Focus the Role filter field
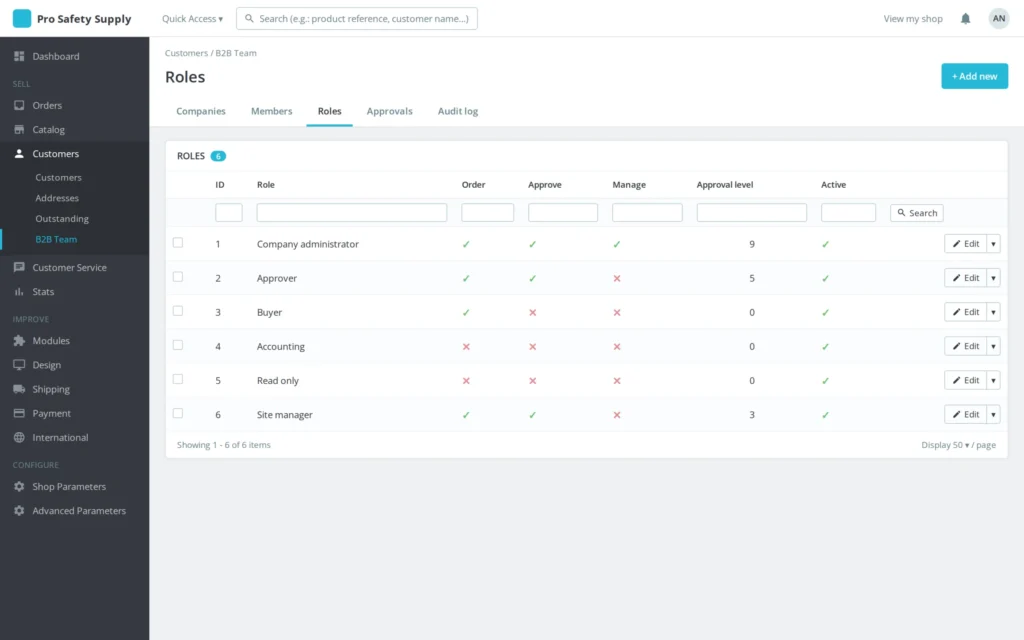The image size is (1024, 640). click(x=351, y=212)
